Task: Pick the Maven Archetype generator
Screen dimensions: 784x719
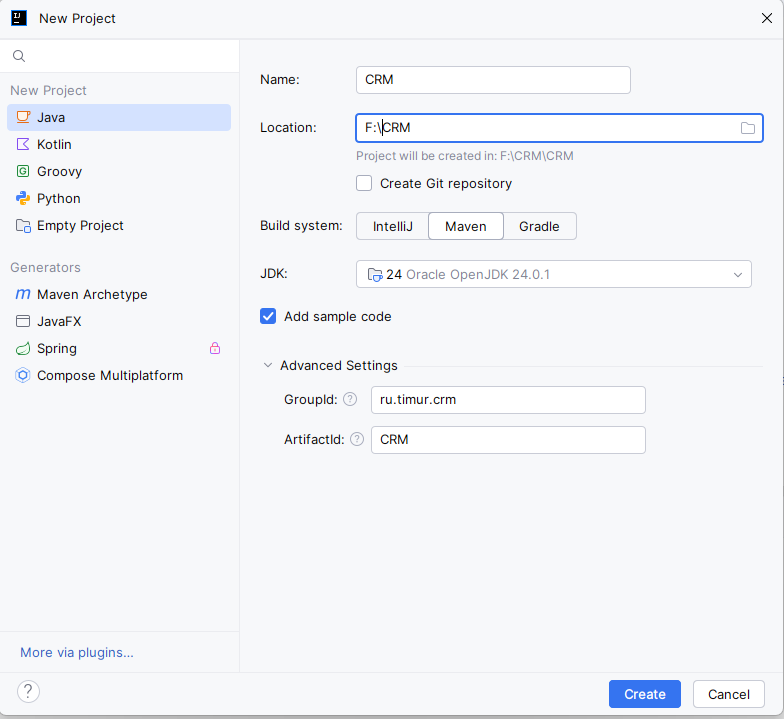Action: [91, 295]
